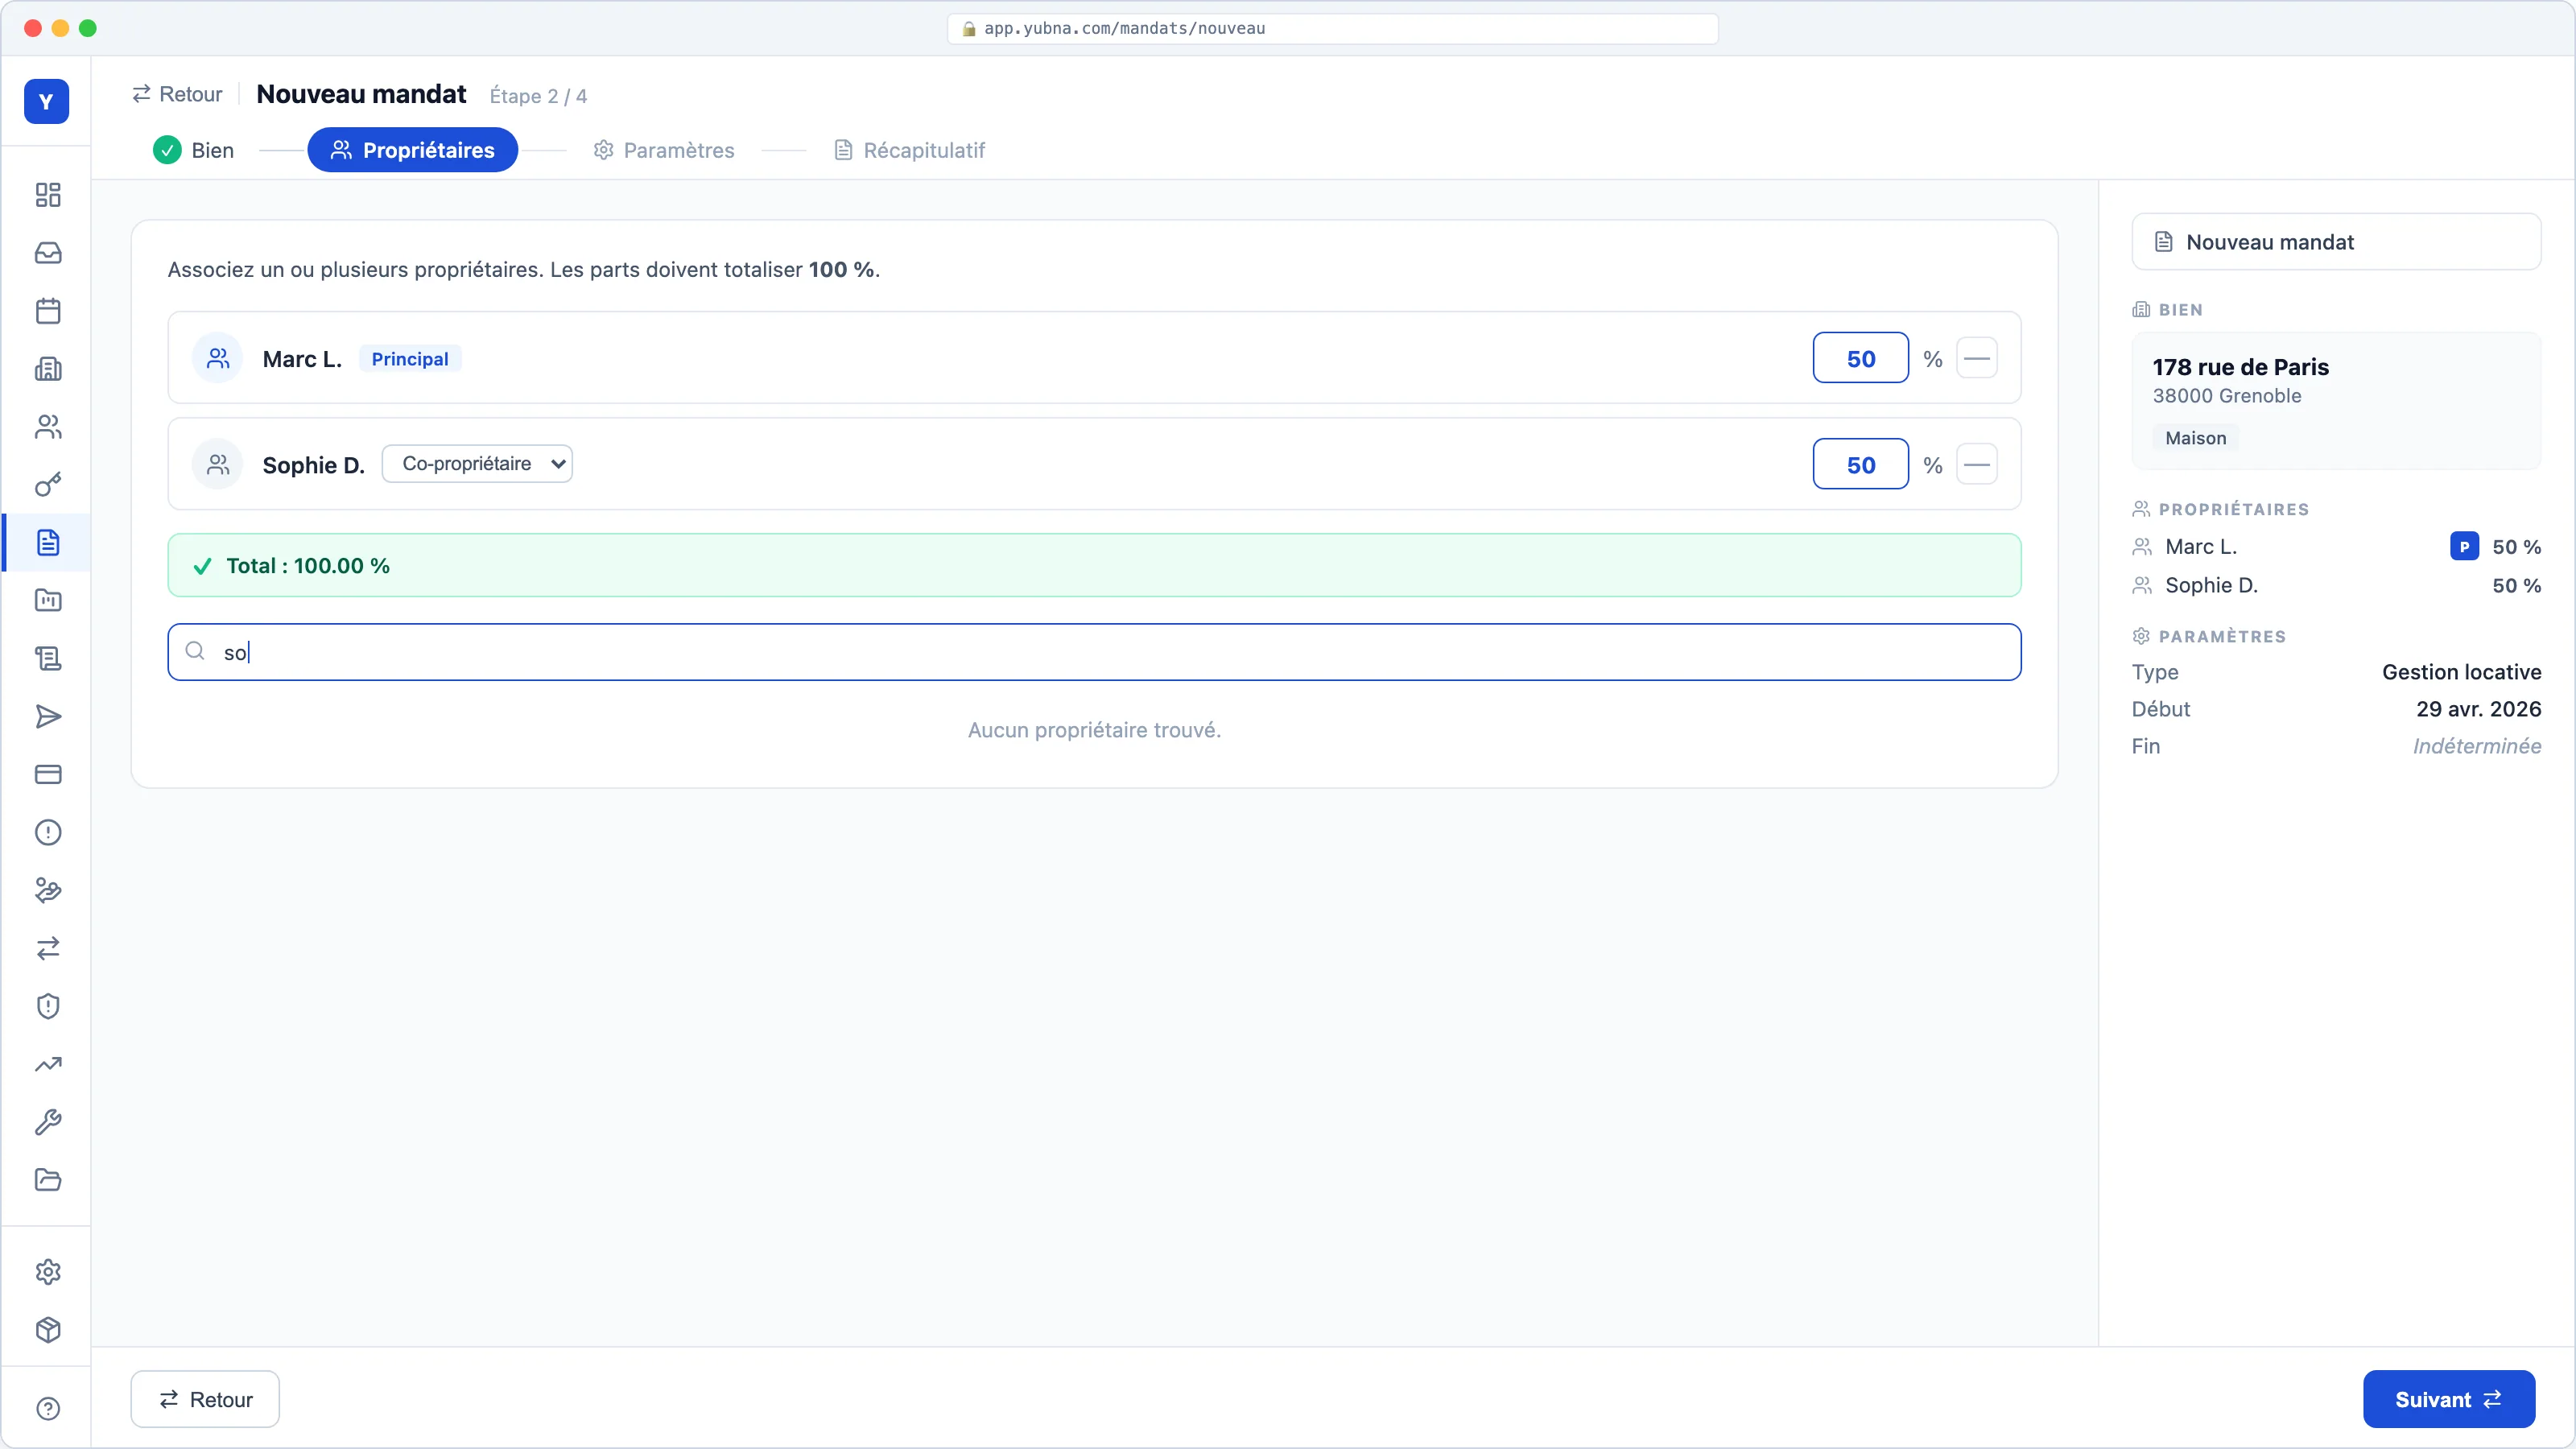Go to the Bien step
Screen dimensions: 2576x1449
coord(194,150)
